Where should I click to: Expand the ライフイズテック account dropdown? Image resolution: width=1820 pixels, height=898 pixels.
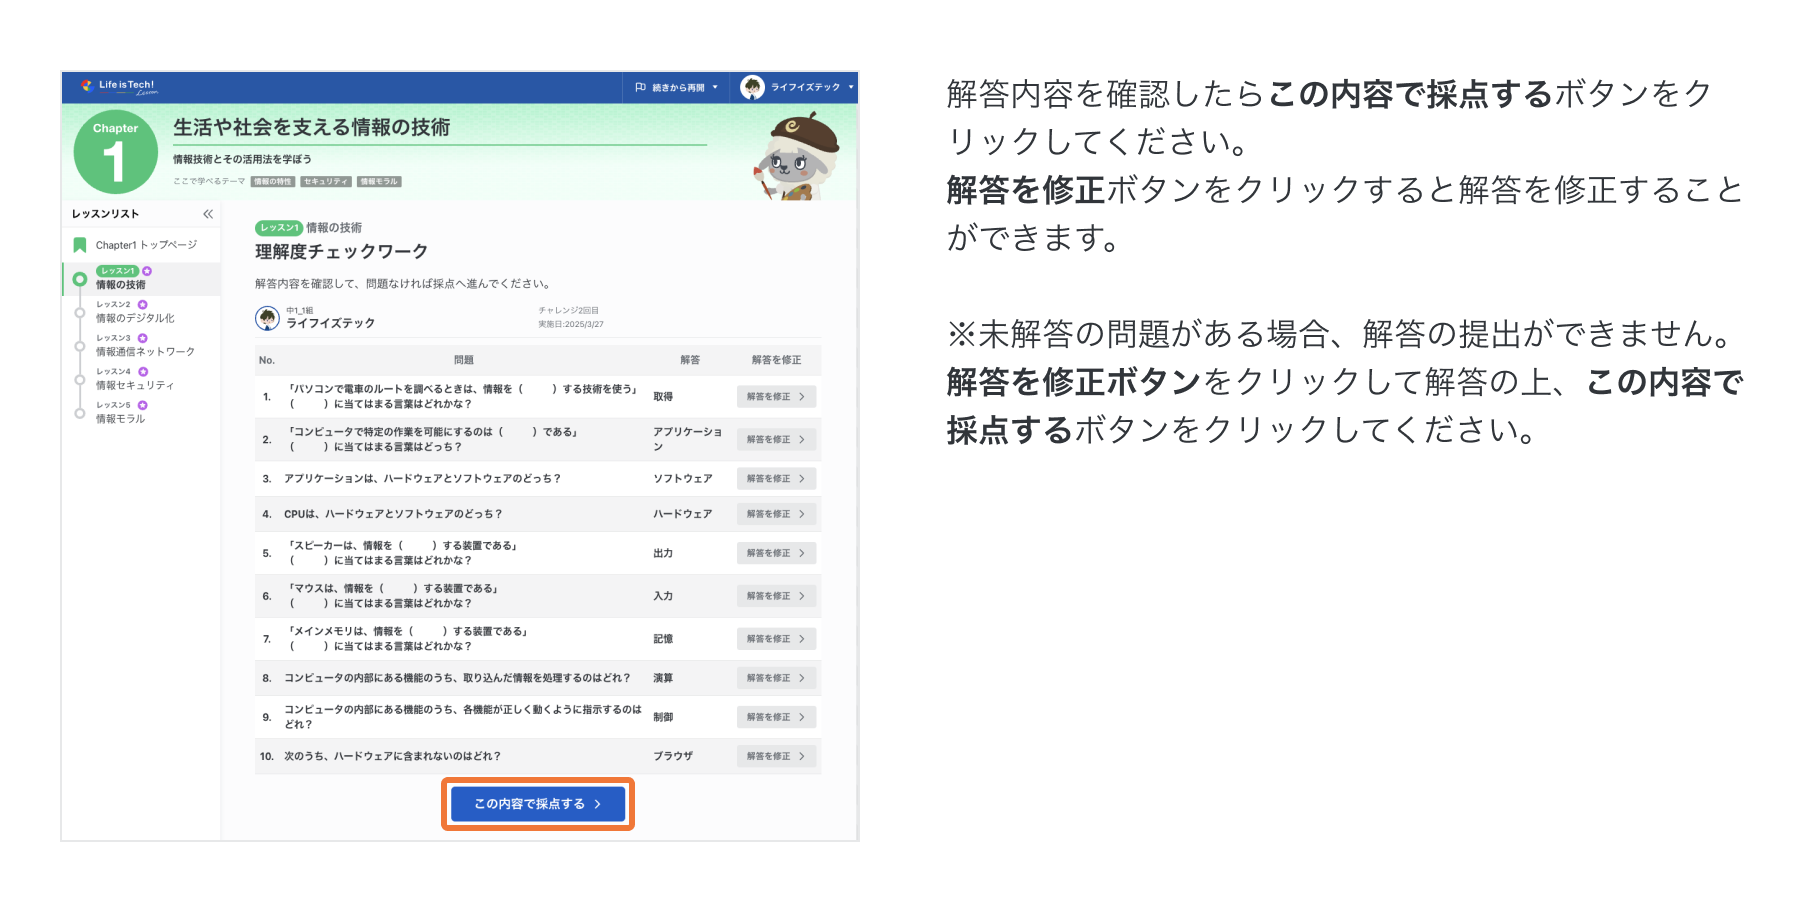point(810,87)
